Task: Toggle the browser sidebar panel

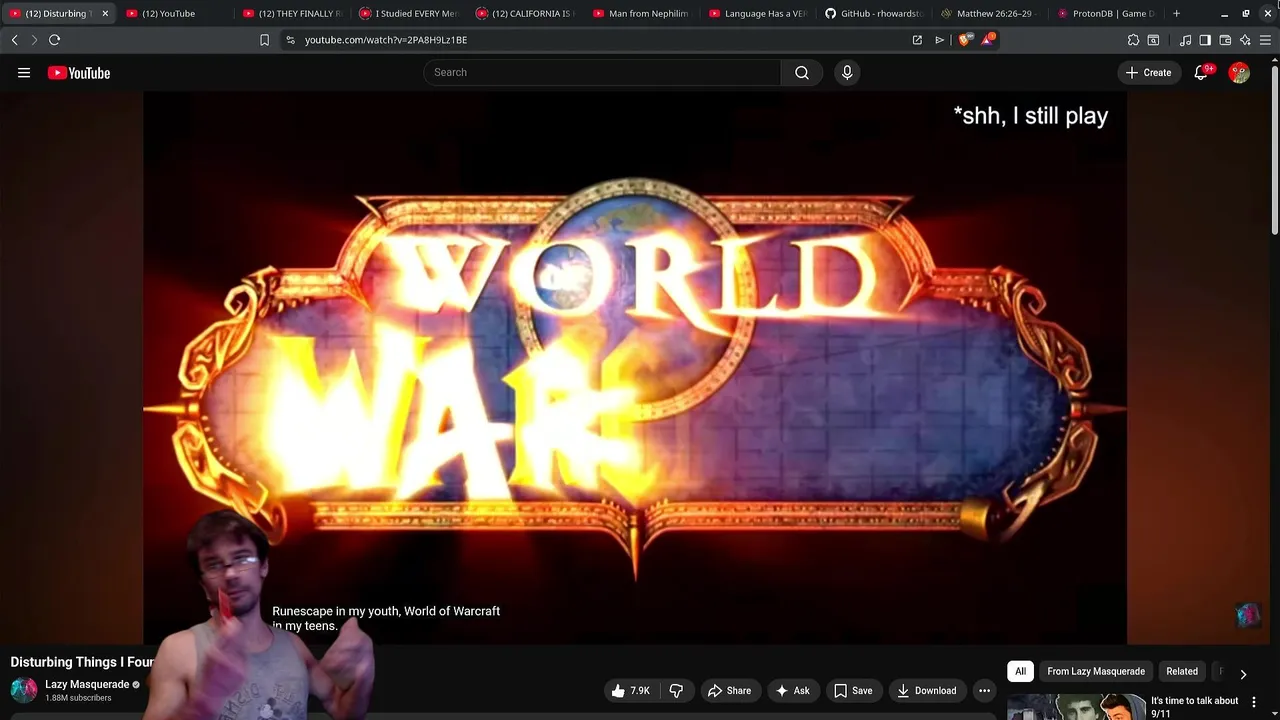Action: click(x=1205, y=40)
